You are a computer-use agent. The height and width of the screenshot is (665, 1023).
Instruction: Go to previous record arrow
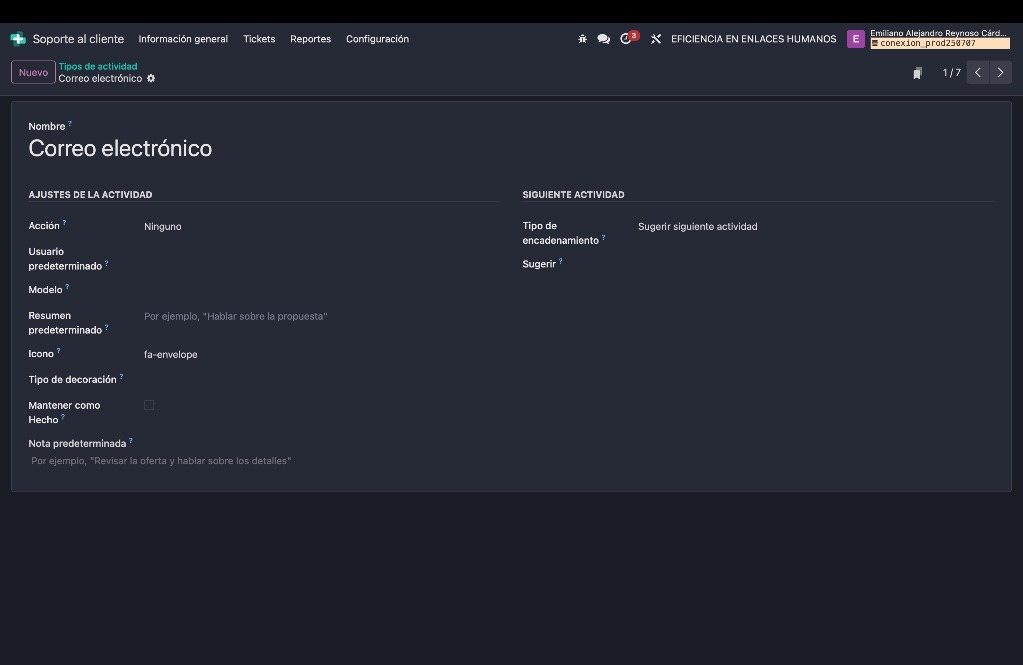coord(978,72)
